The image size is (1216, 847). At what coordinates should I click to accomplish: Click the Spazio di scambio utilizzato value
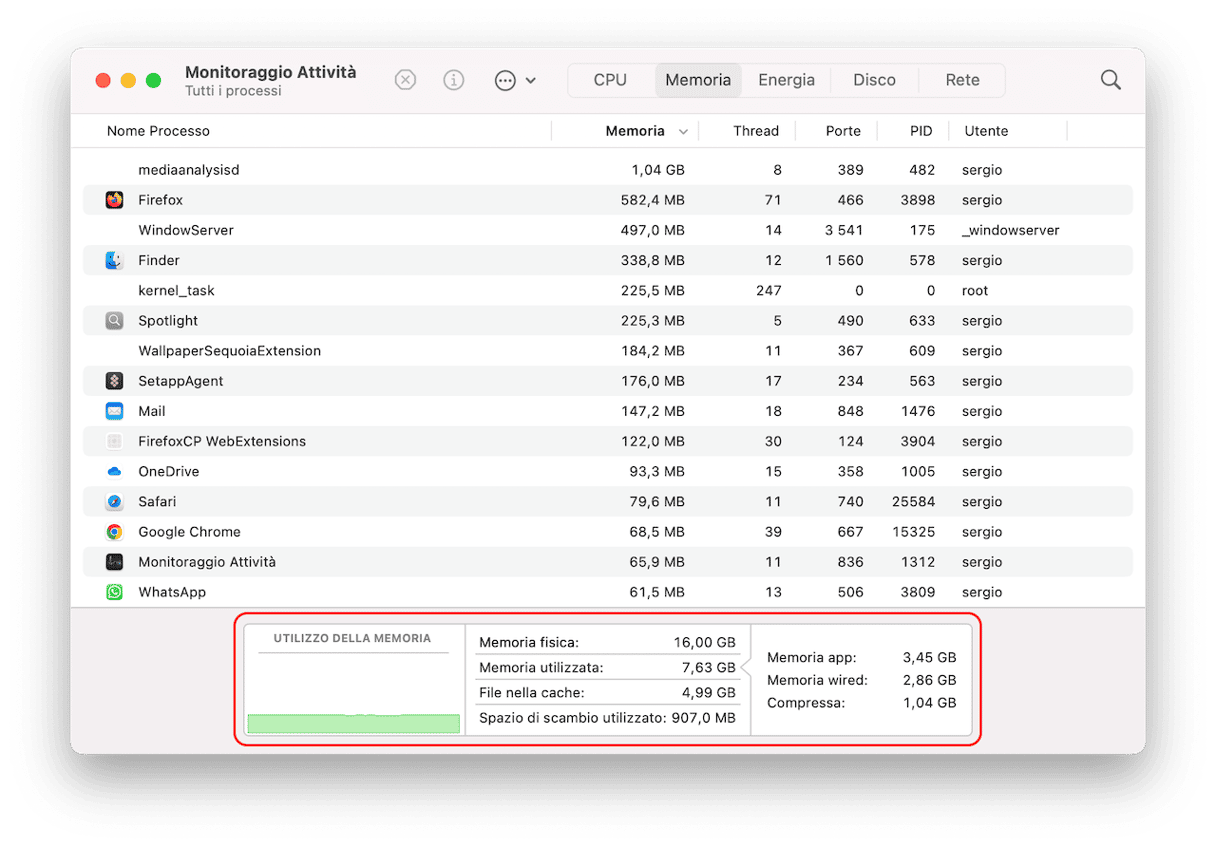(x=703, y=717)
